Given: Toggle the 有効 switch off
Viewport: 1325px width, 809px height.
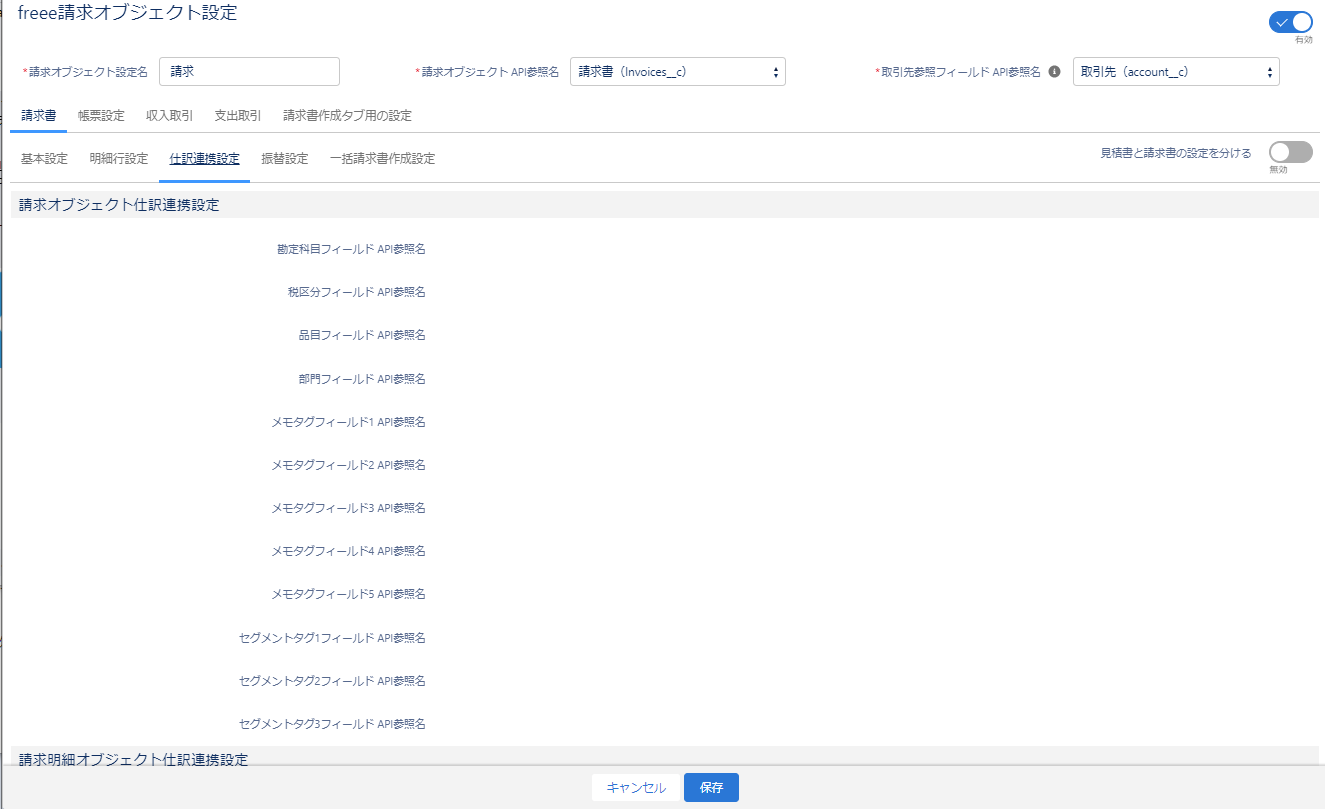Looking at the screenshot, I should [1290, 22].
